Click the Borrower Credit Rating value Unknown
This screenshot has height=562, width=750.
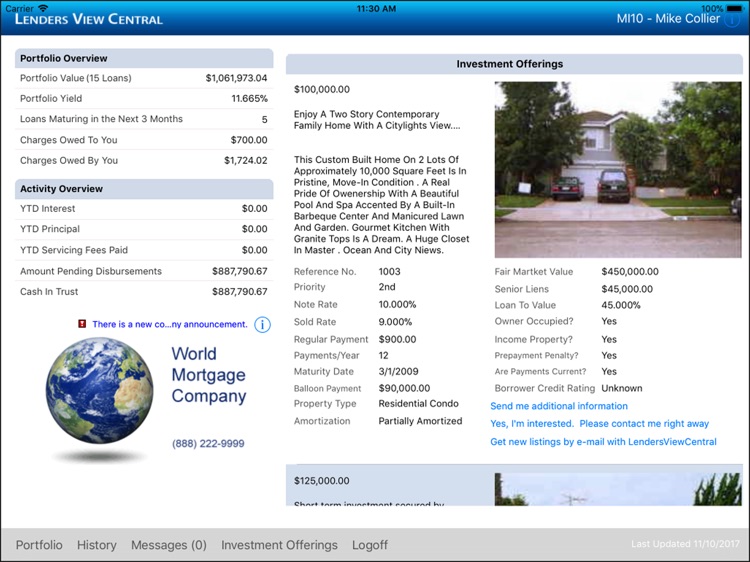(622, 388)
